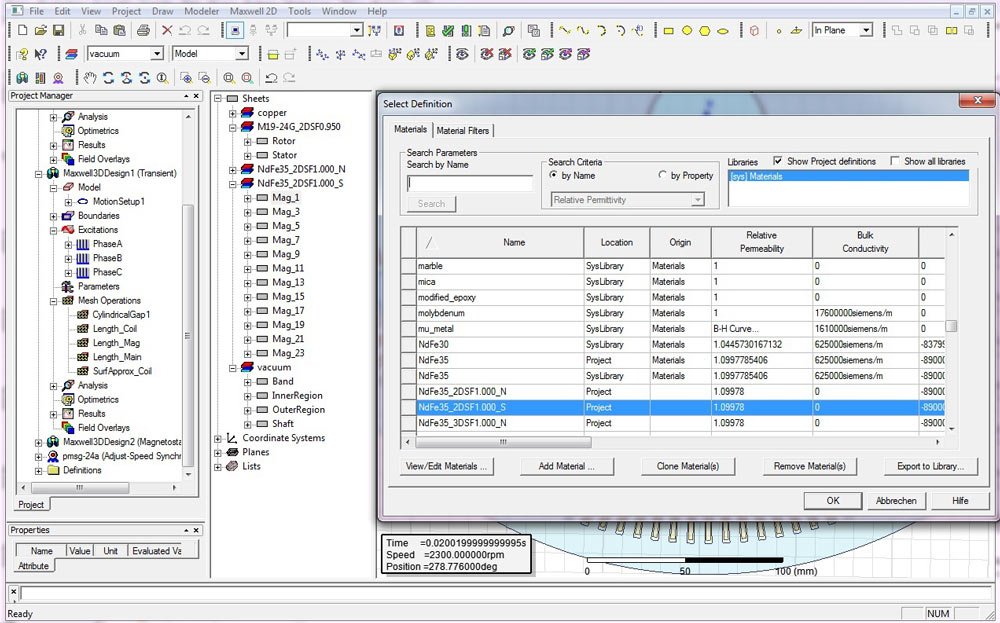This screenshot has height=623, width=1000.
Task: Open the vacuum material dropdown
Action: point(156,54)
